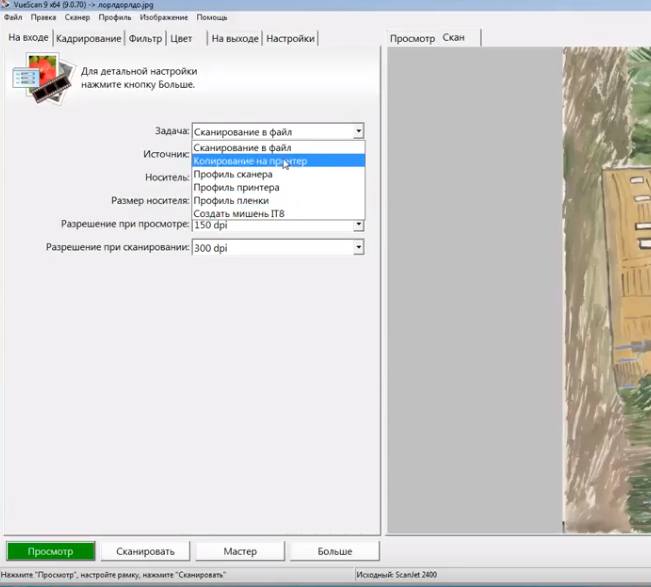Screen dimensions: 651x587
Task: Switch to the Просмотр preview tab
Action: tap(412, 38)
